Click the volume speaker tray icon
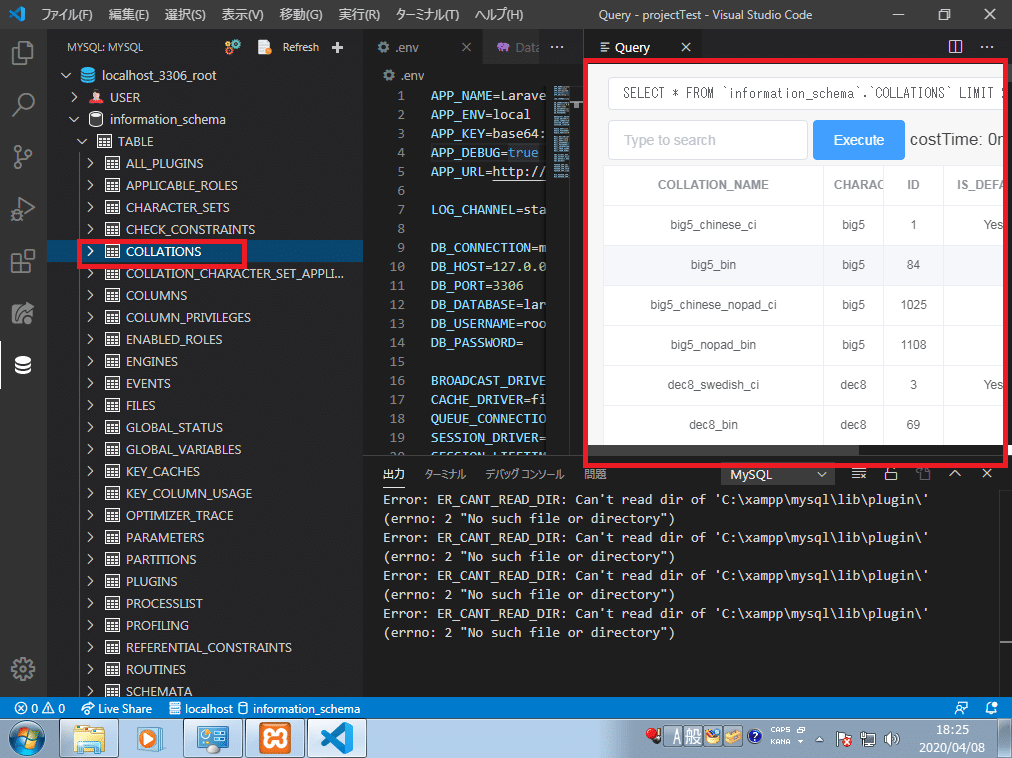The height and width of the screenshot is (758, 1012). (x=892, y=739)
